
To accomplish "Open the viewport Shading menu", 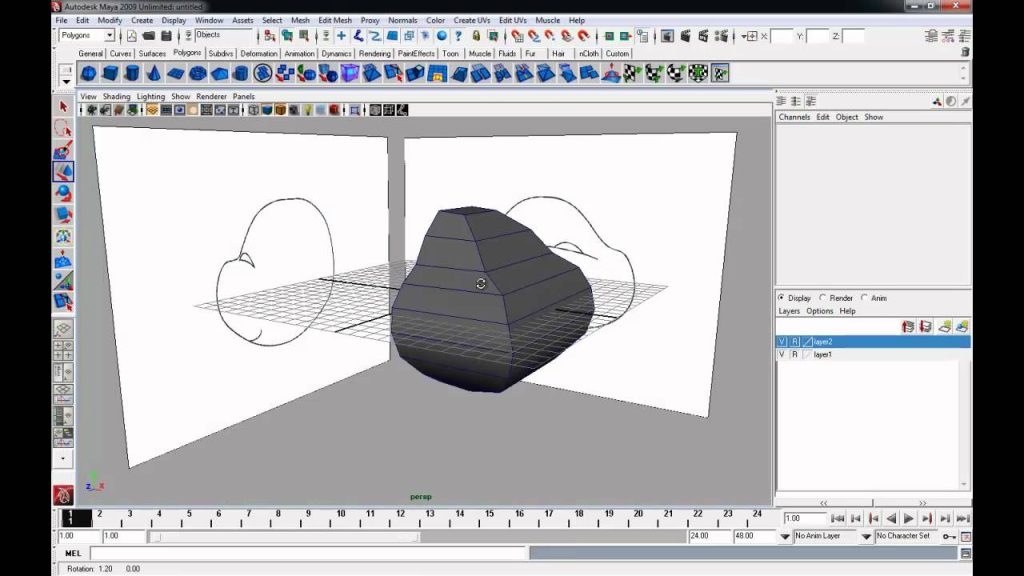I will tap(116, 96).
